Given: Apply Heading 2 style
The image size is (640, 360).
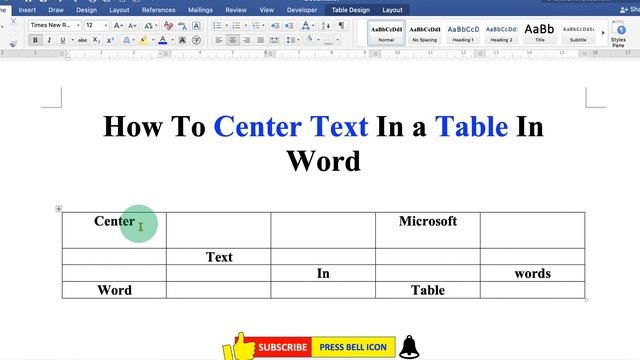Looking at the screenshot, I should [x=501, y=33].
